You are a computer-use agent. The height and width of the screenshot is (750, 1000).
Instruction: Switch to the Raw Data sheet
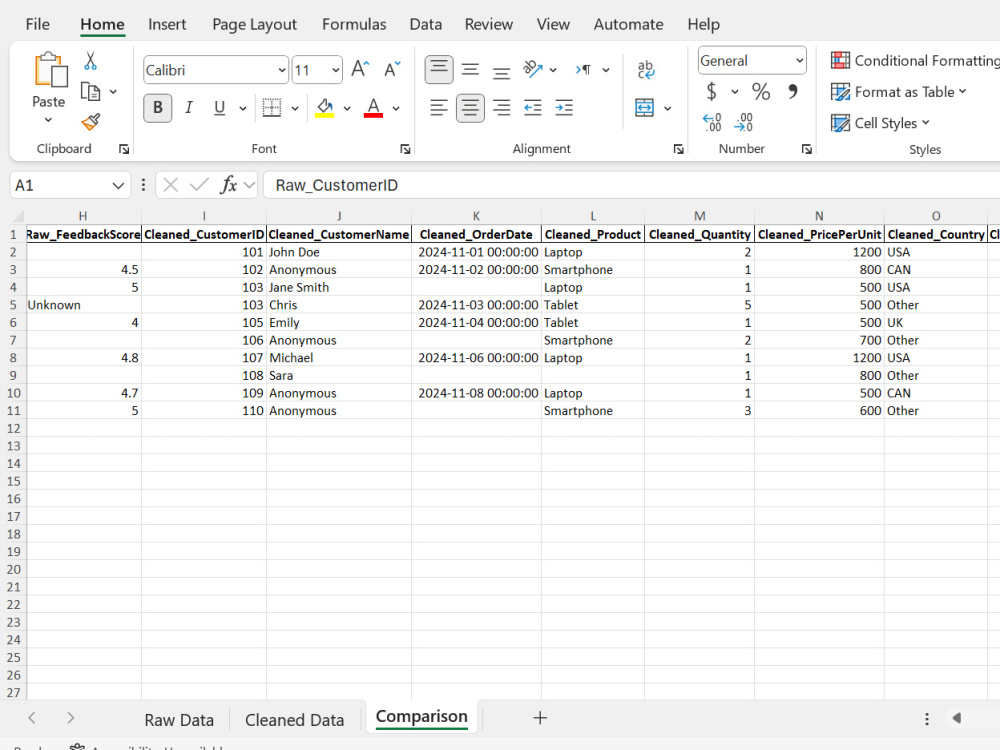179,720
